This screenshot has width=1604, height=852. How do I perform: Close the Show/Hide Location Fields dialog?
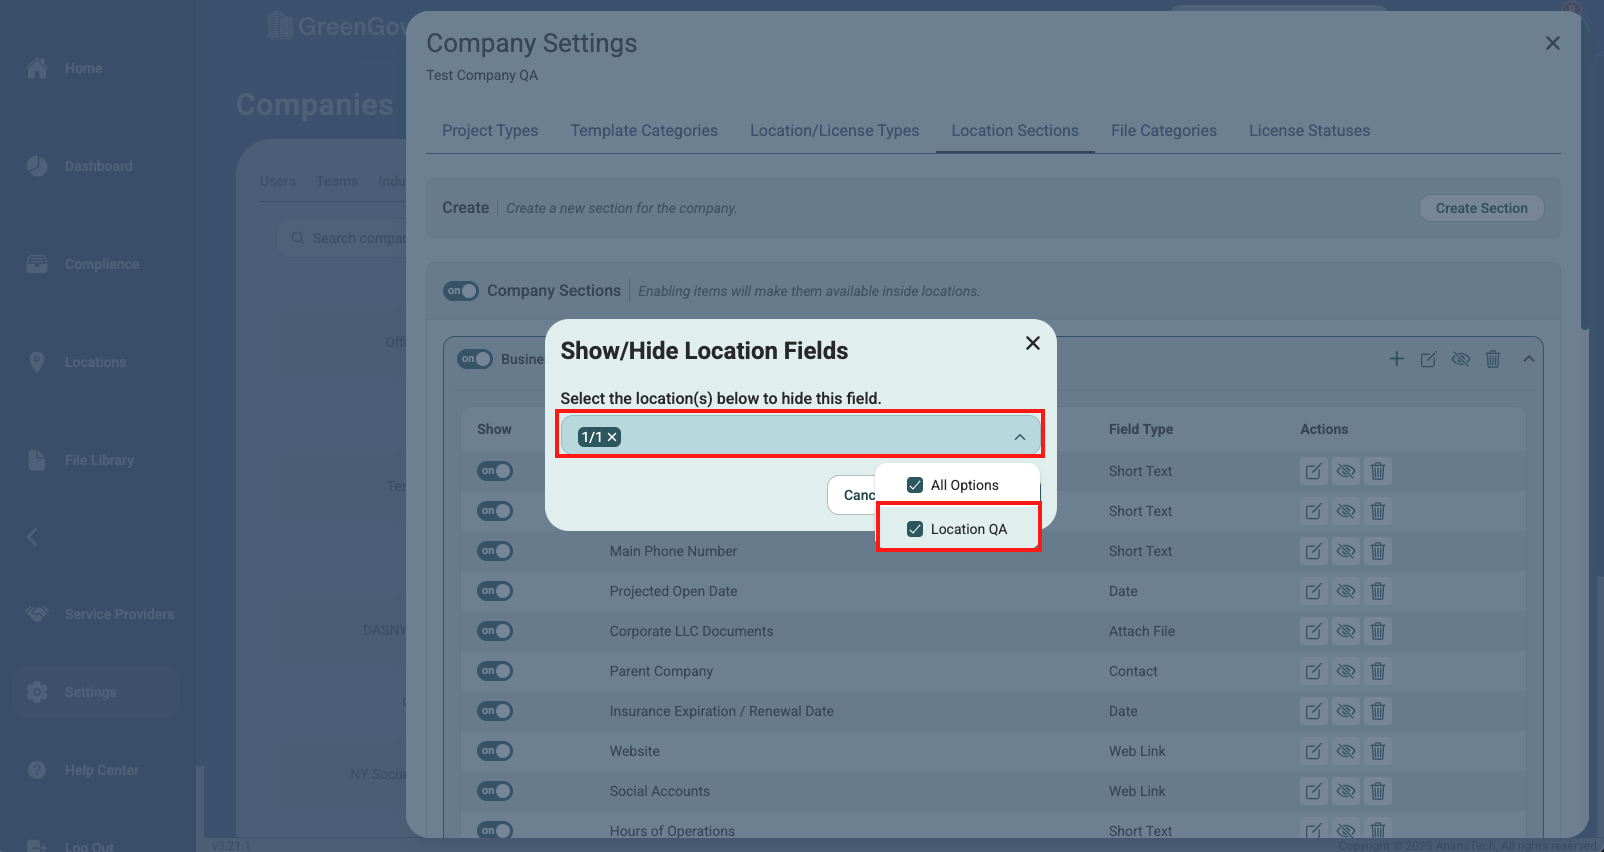[1033, 343]
